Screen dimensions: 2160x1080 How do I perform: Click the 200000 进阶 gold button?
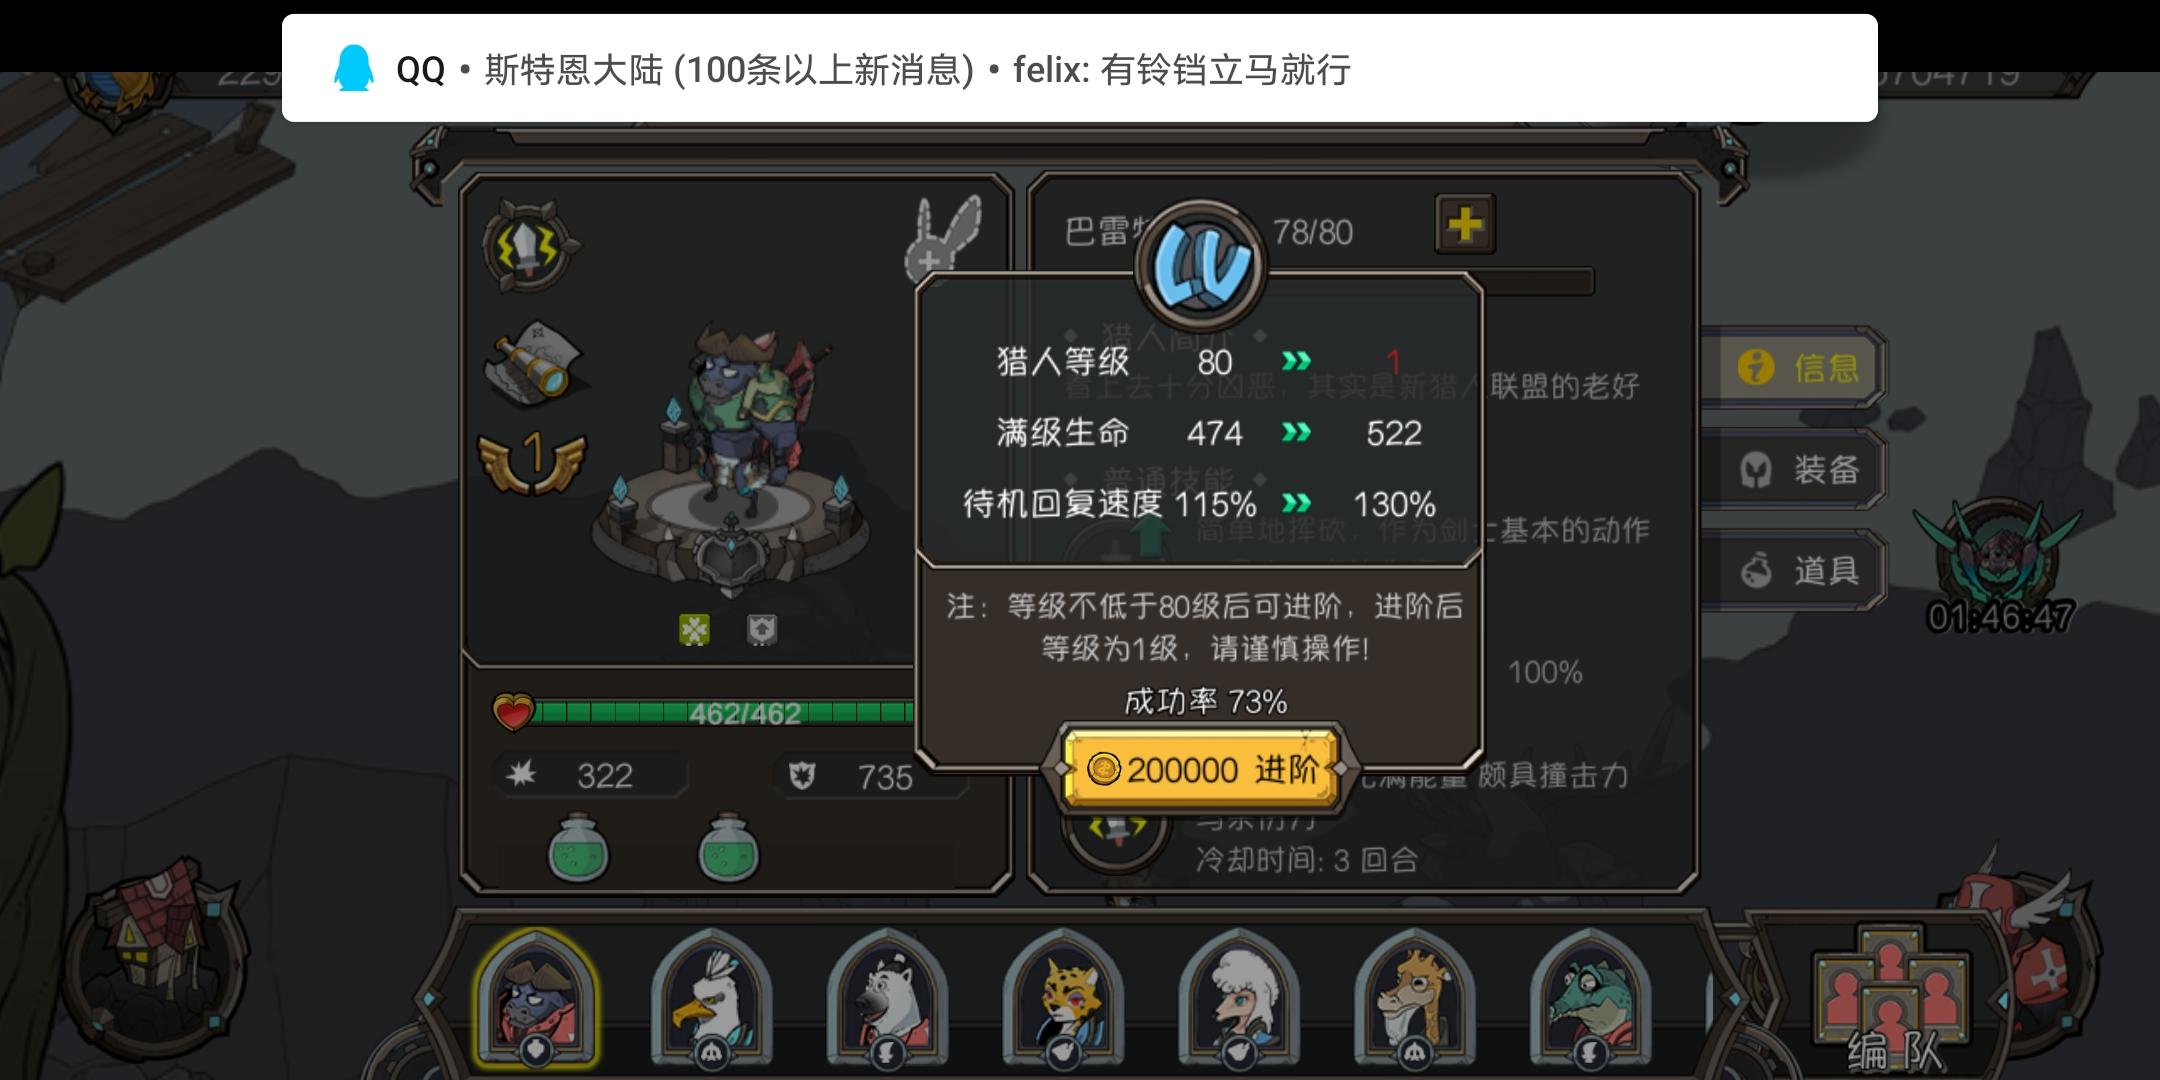pyautogui.click(x=1200, y=769)
